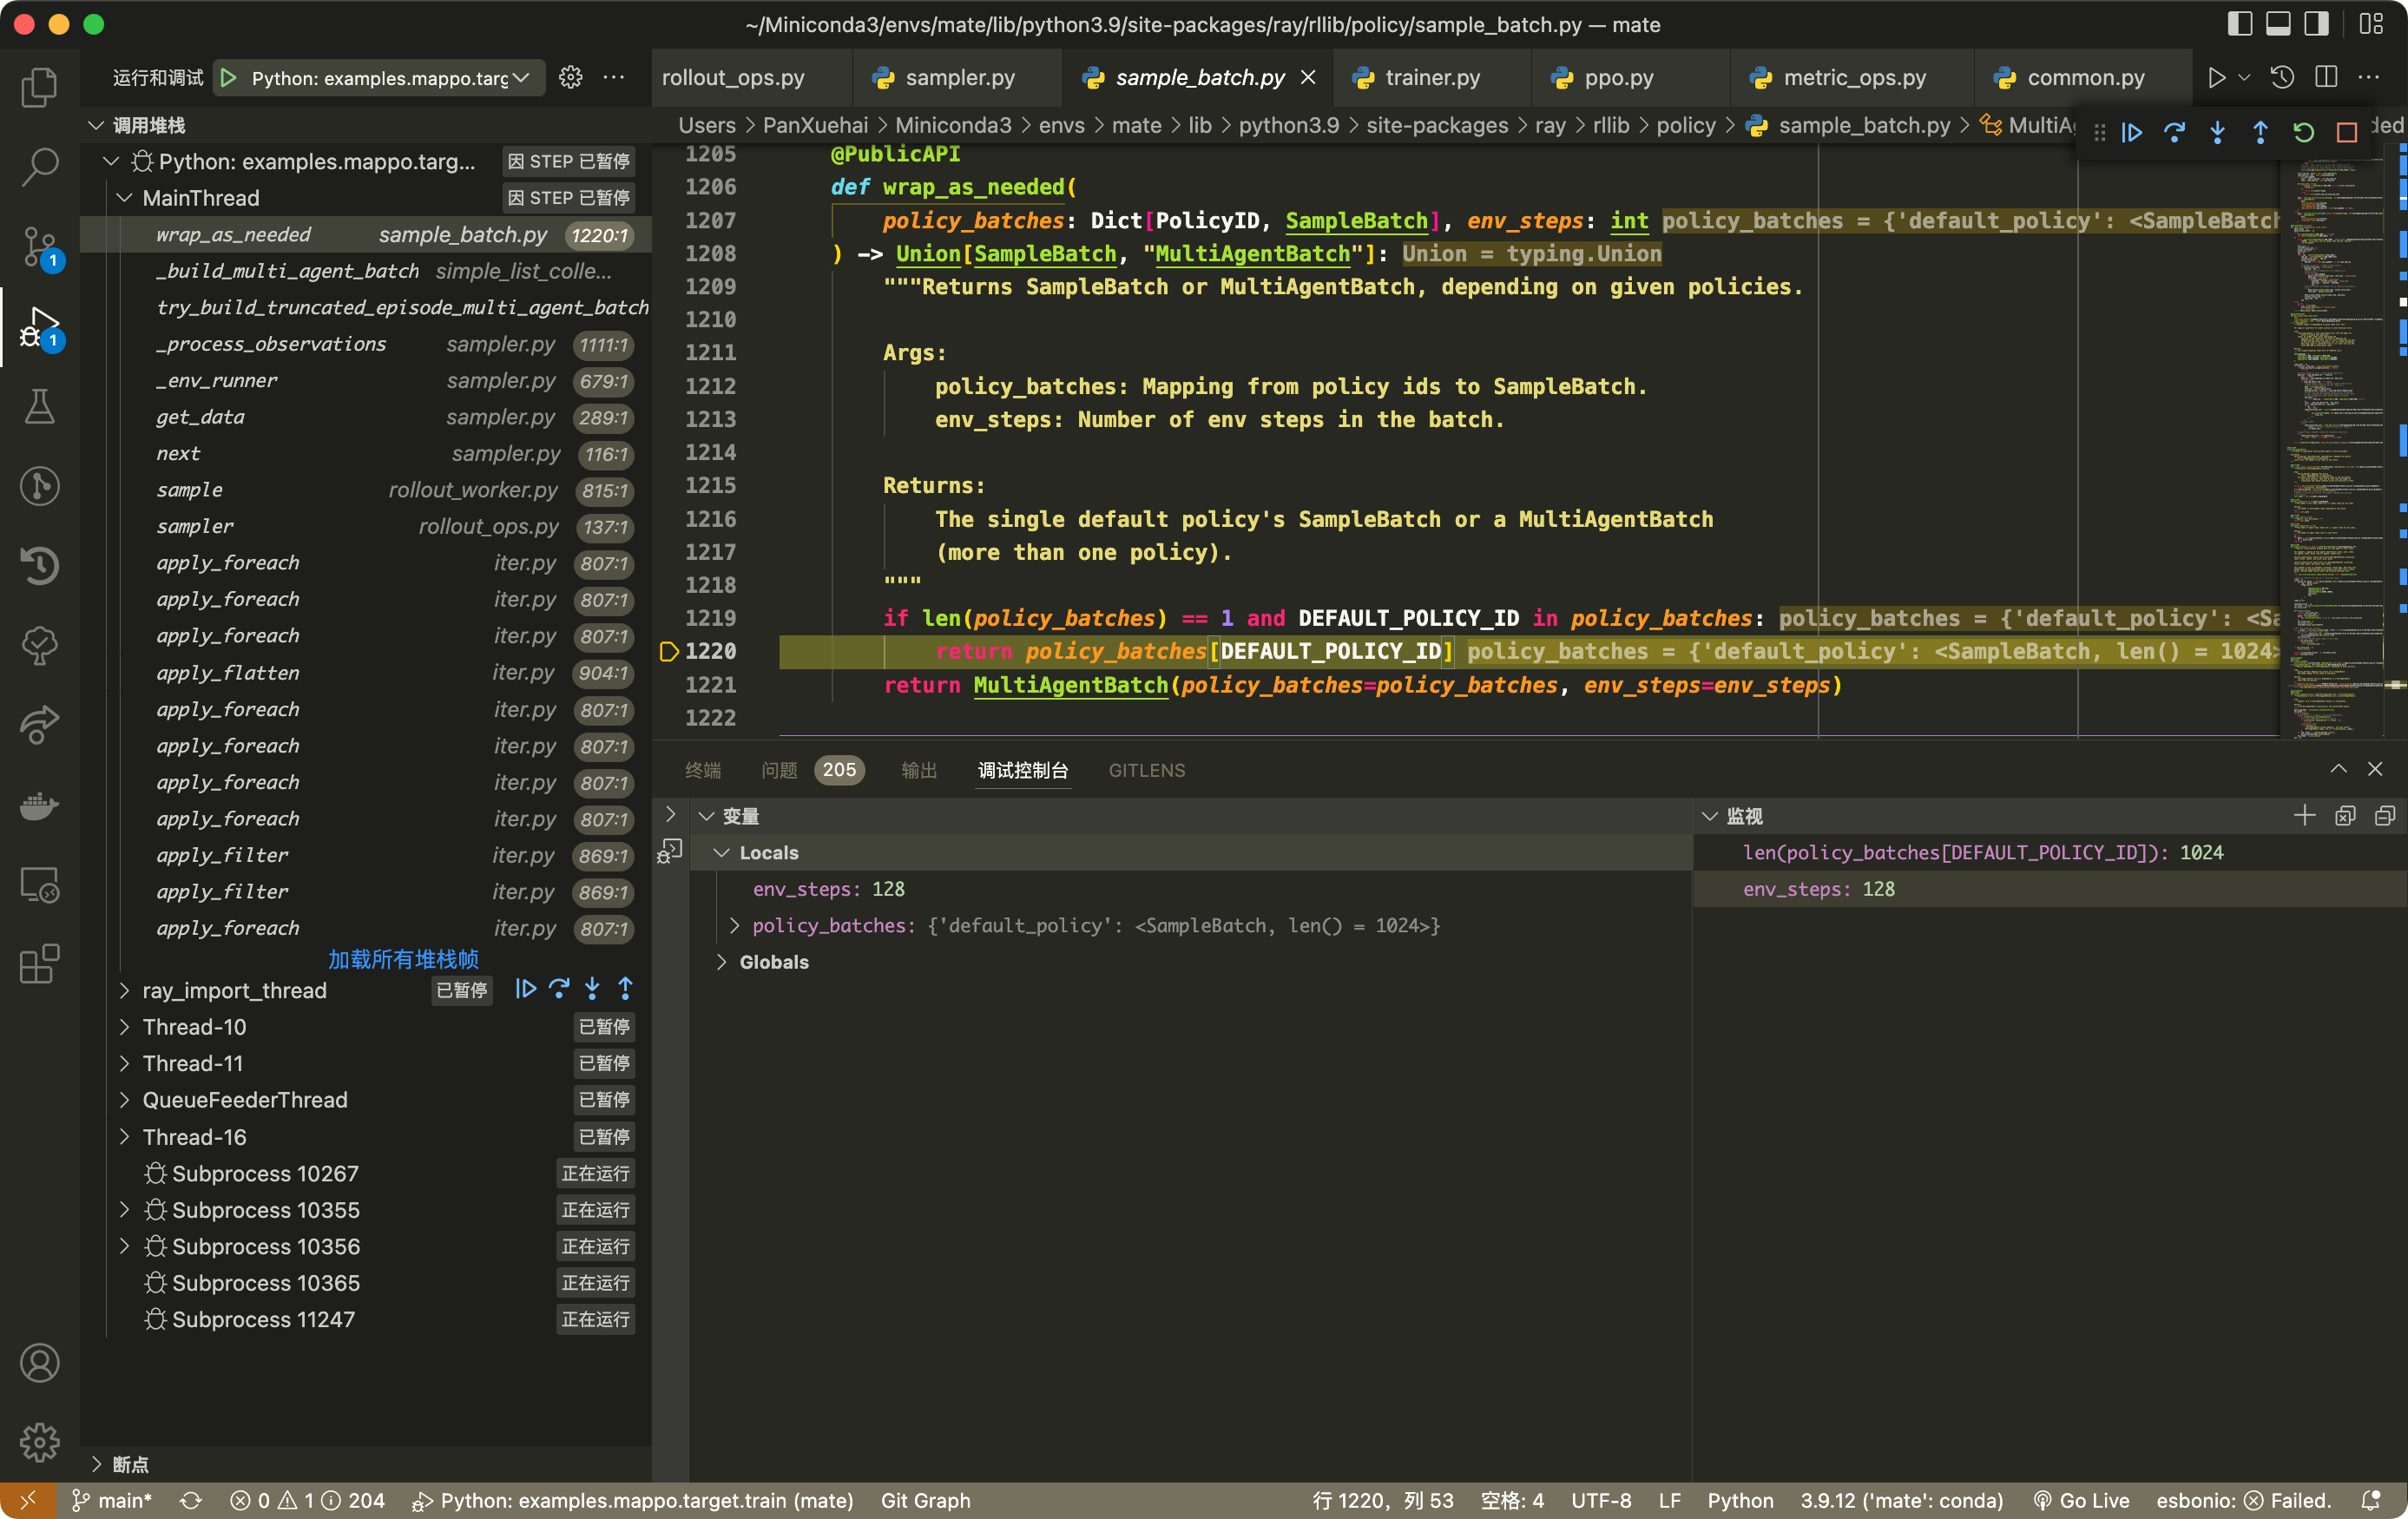Open the GITLENS panel tab
This screenshot has width=2408, height=1519.
[1146, 770]
